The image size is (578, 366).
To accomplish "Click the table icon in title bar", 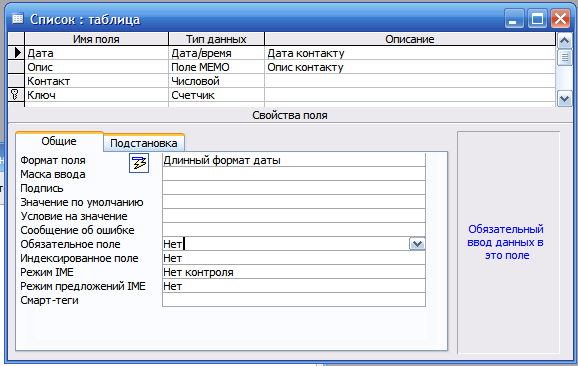I will [x=18, y=18].
